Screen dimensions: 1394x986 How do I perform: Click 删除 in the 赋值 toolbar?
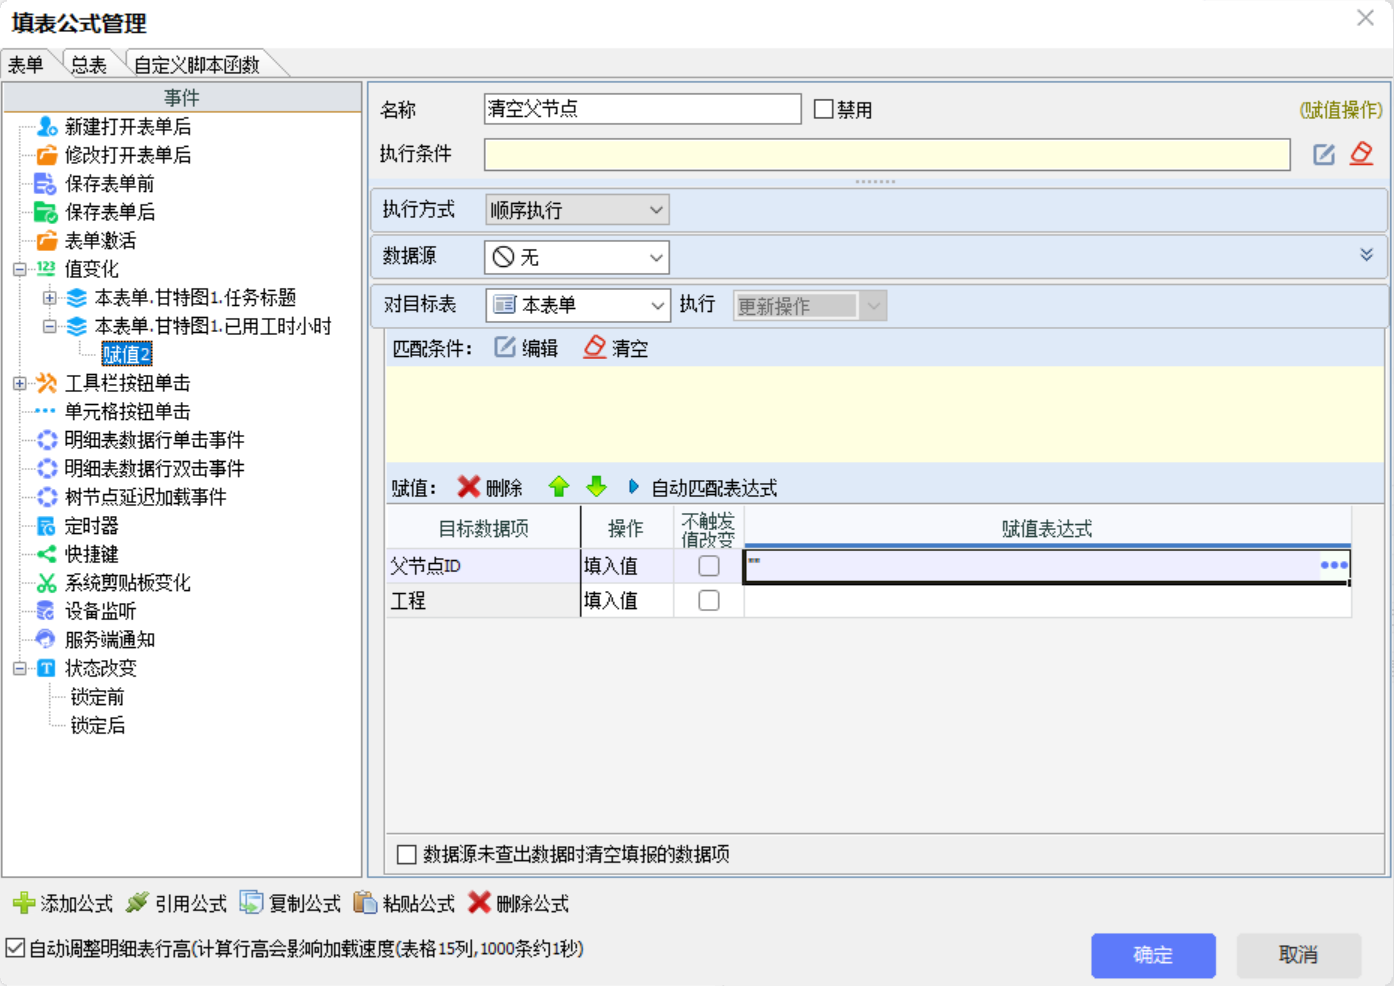(490, 487)
